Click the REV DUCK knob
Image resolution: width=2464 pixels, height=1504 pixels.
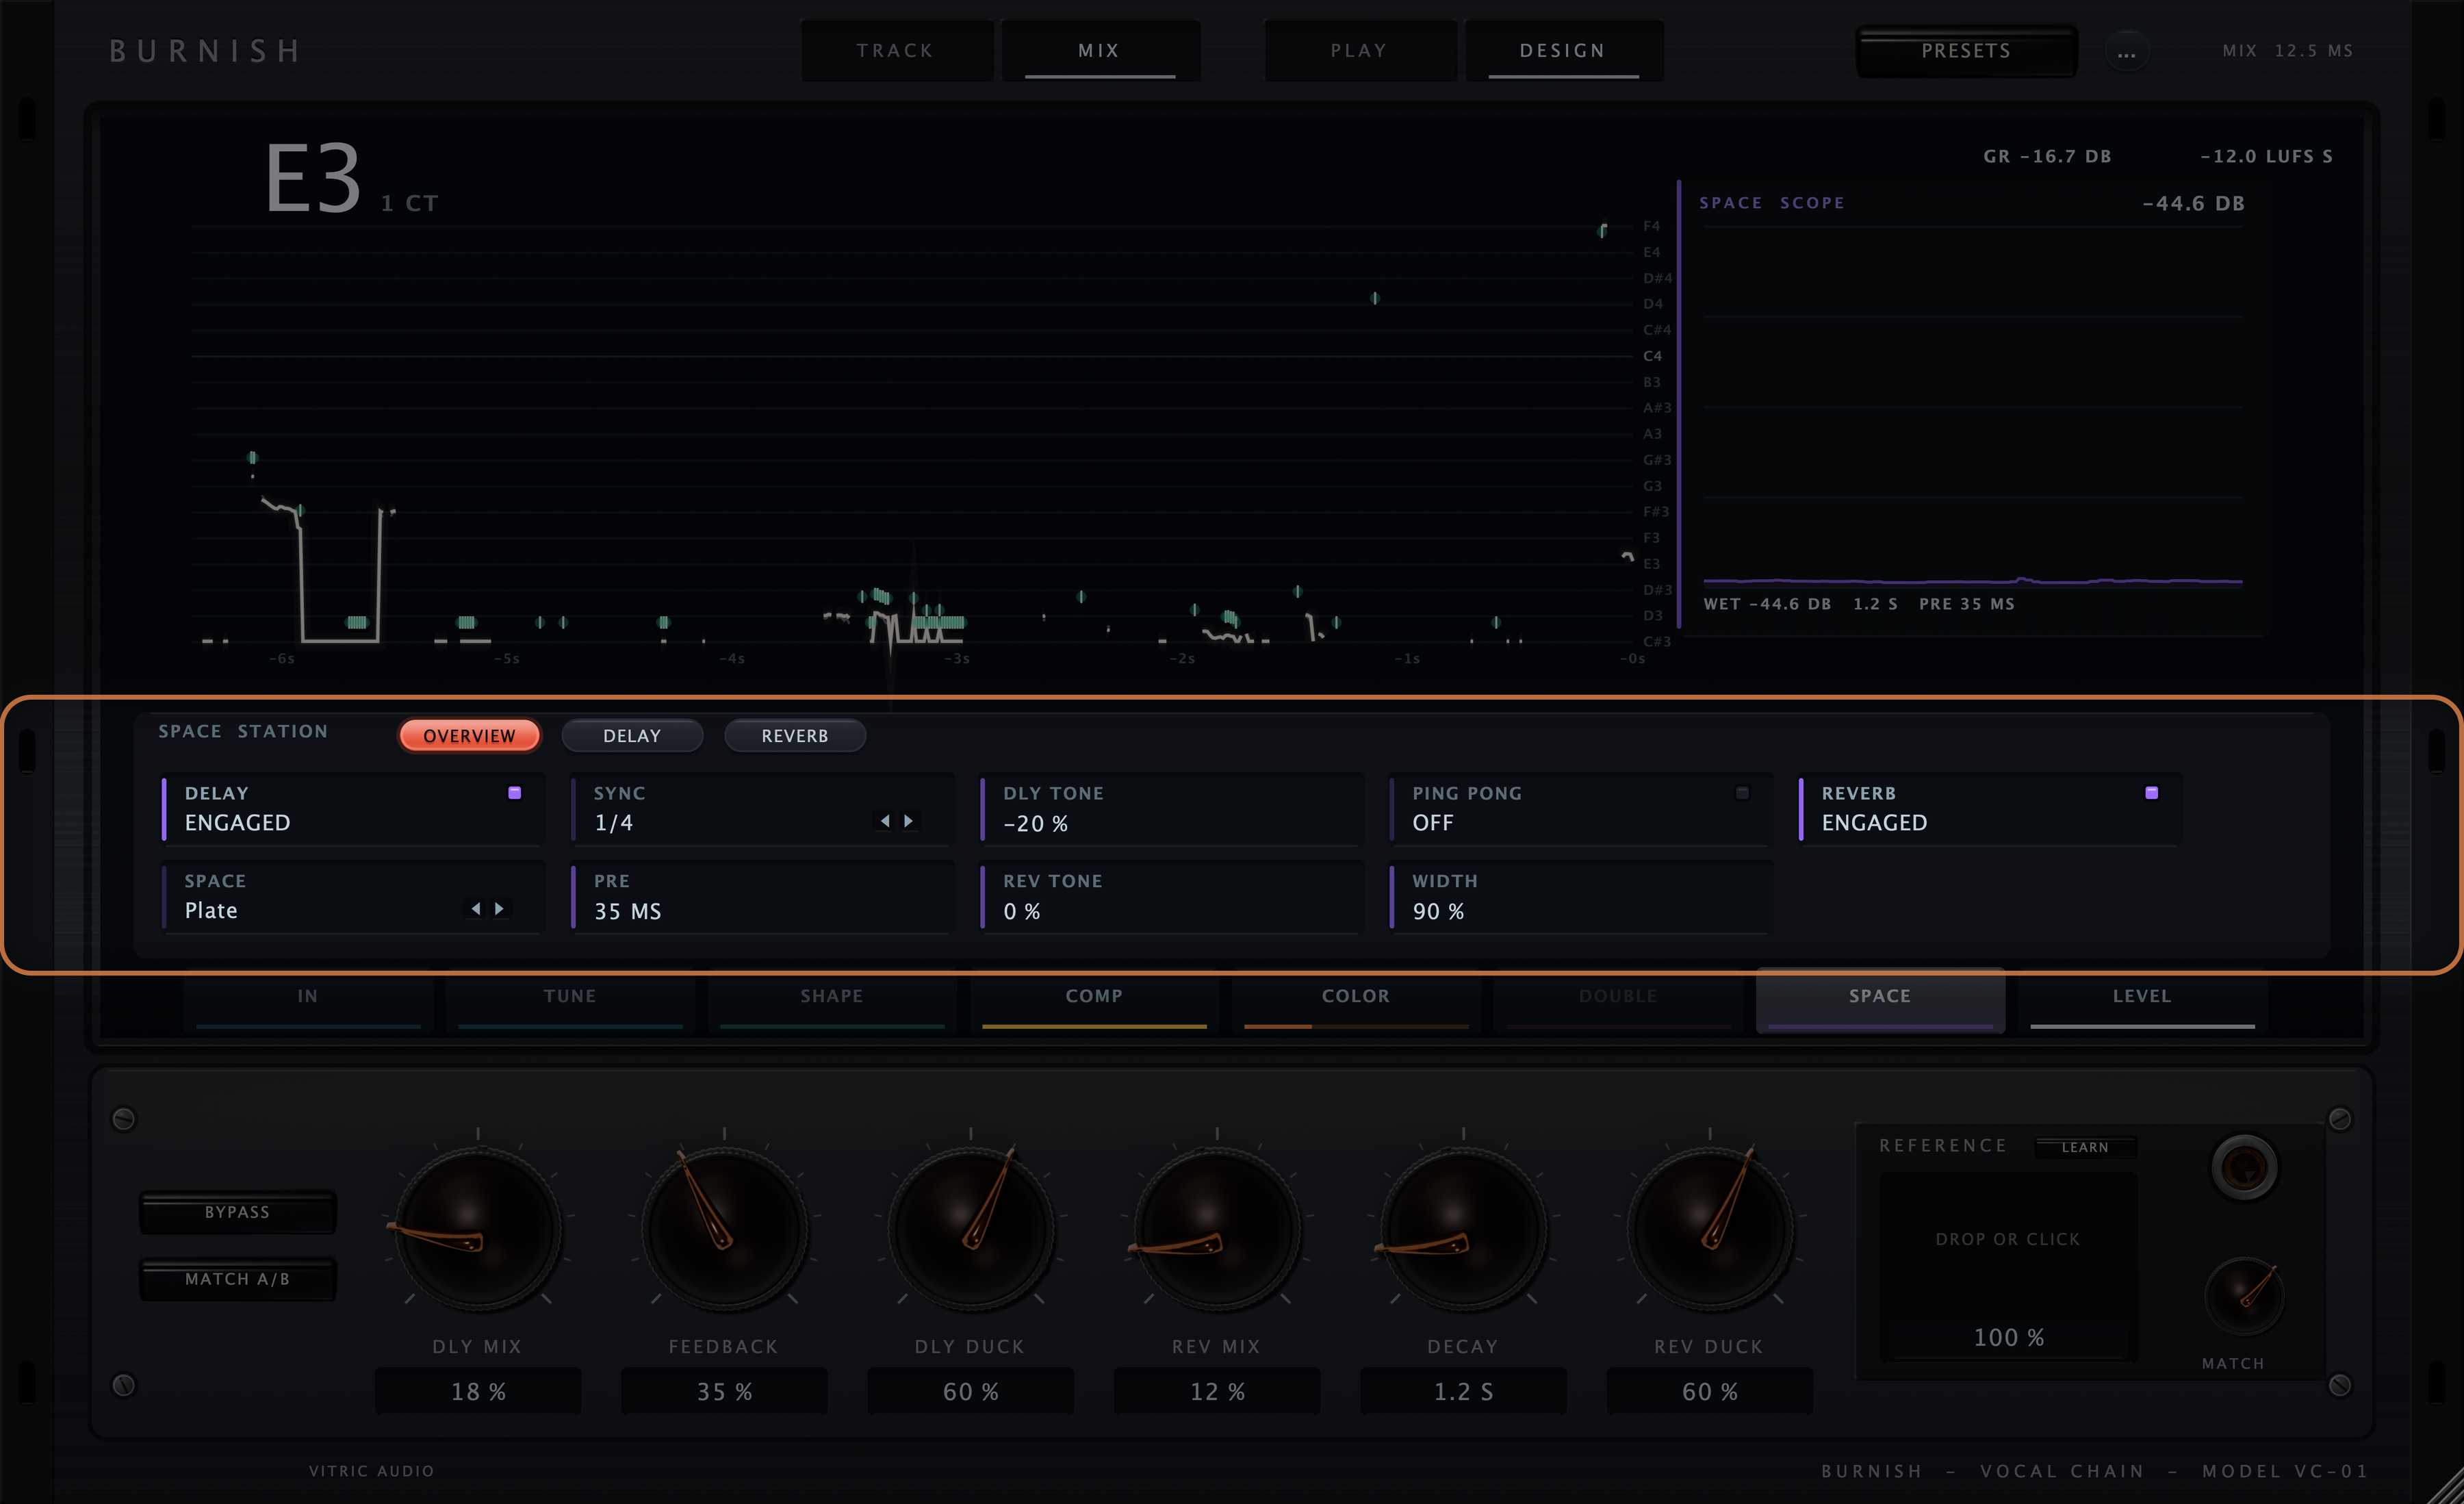(1710, 1228)
